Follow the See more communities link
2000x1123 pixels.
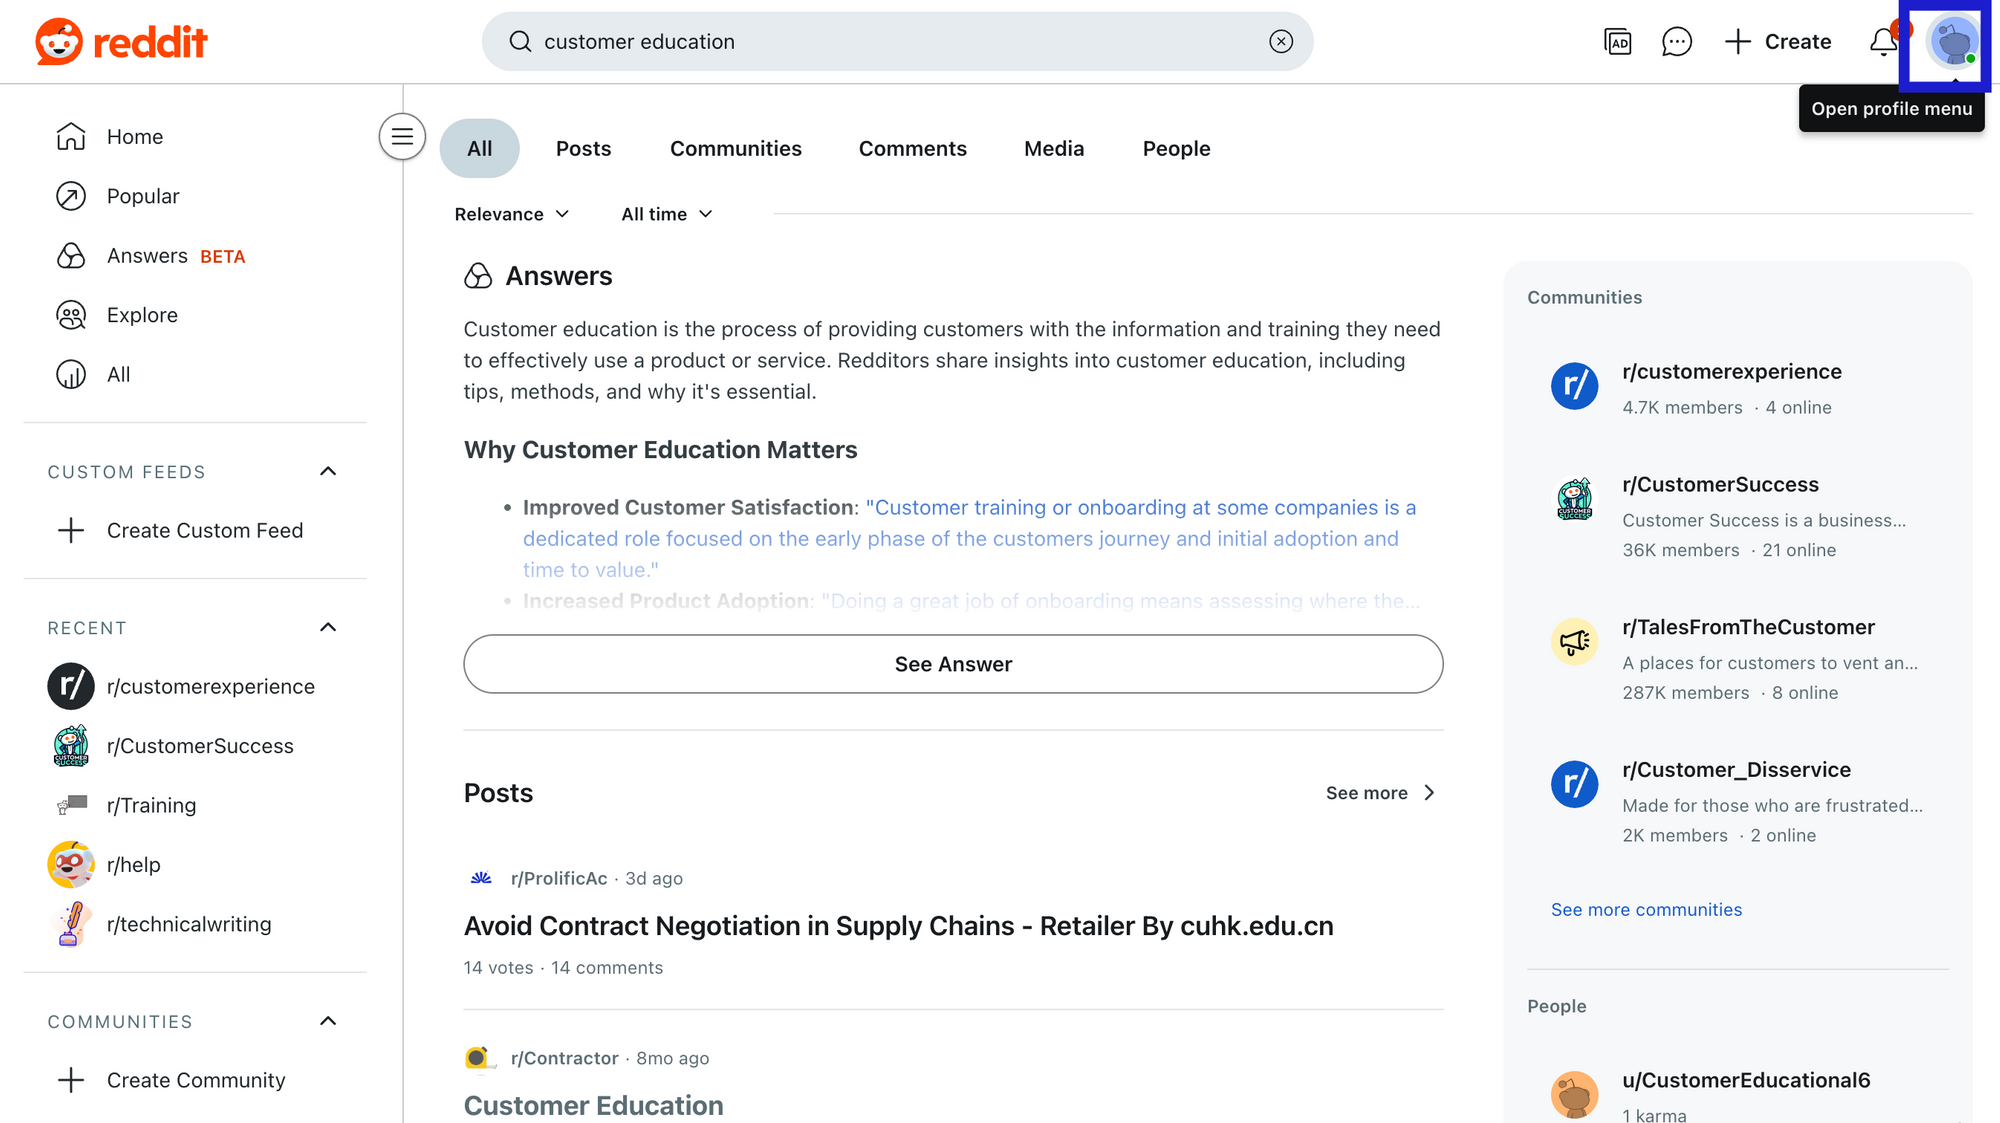click(x=1646, y=909)
